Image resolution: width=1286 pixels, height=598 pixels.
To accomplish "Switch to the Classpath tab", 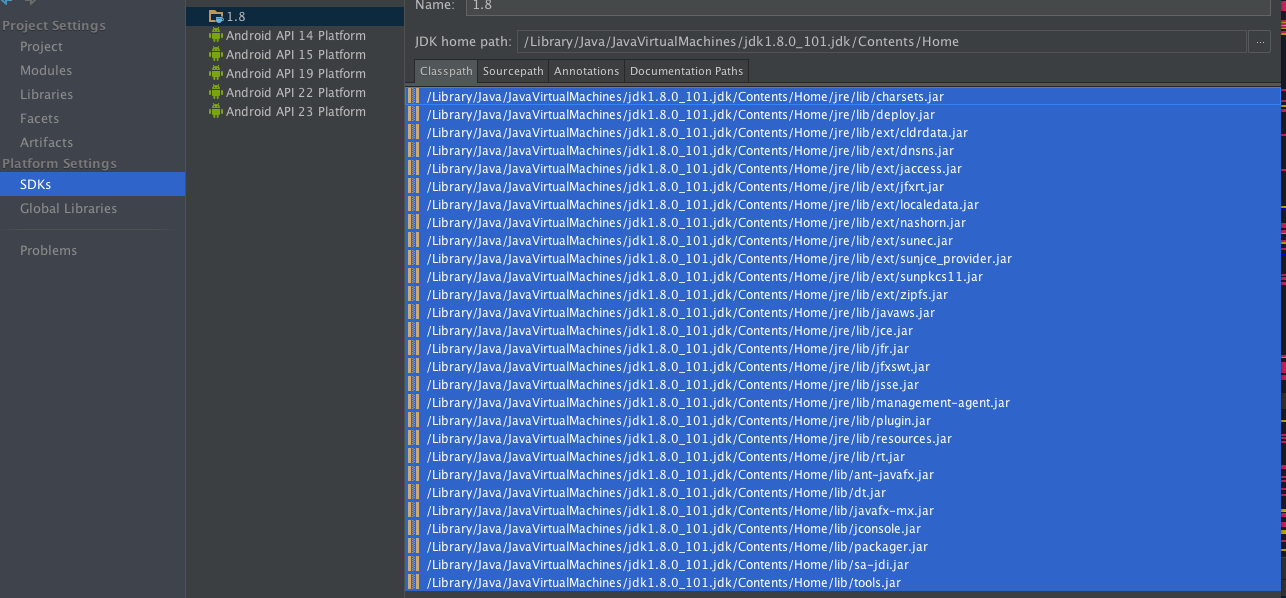I will point(446,71).
